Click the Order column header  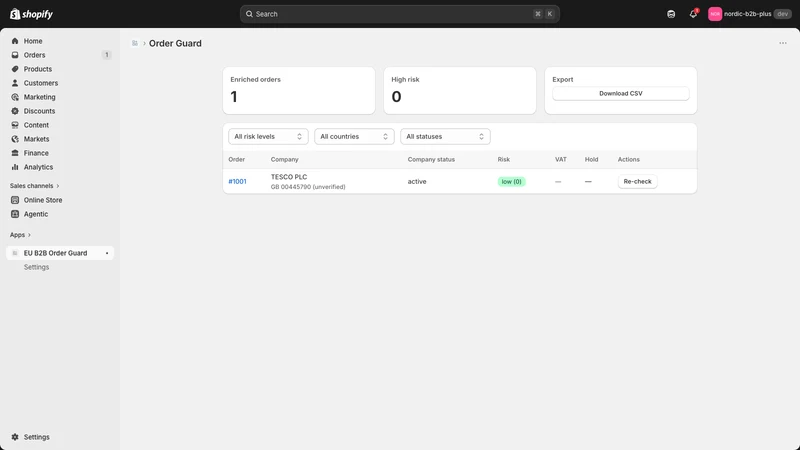click(x=236, y=159)
